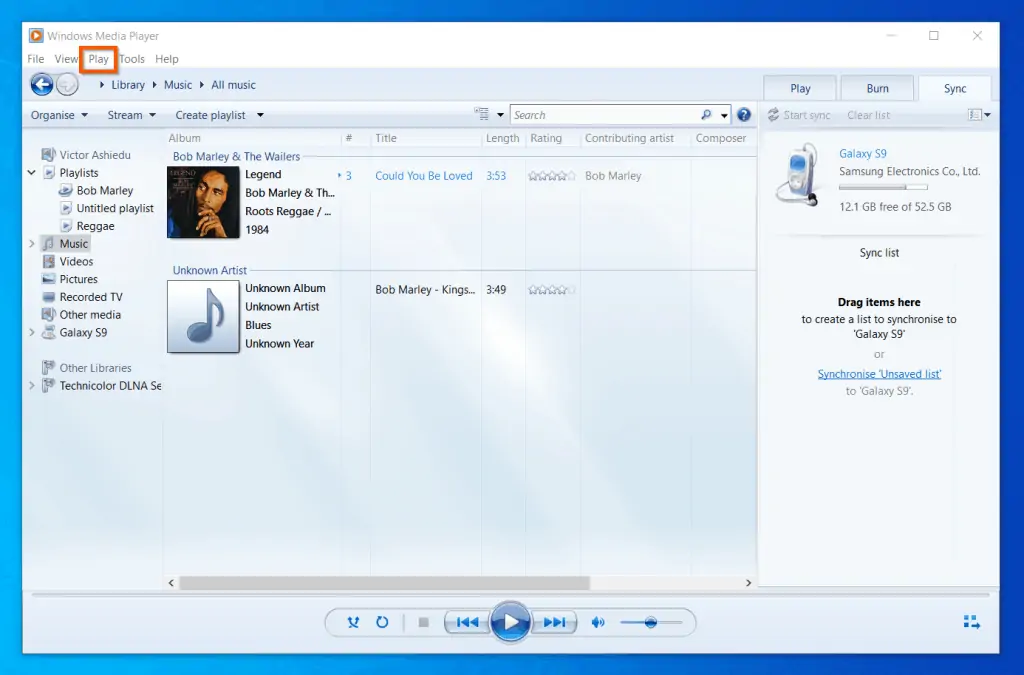Screen dimensions: 1024x675
Task: Click the Synchronise 'Unsaved list' link
Action: point(878,373)
